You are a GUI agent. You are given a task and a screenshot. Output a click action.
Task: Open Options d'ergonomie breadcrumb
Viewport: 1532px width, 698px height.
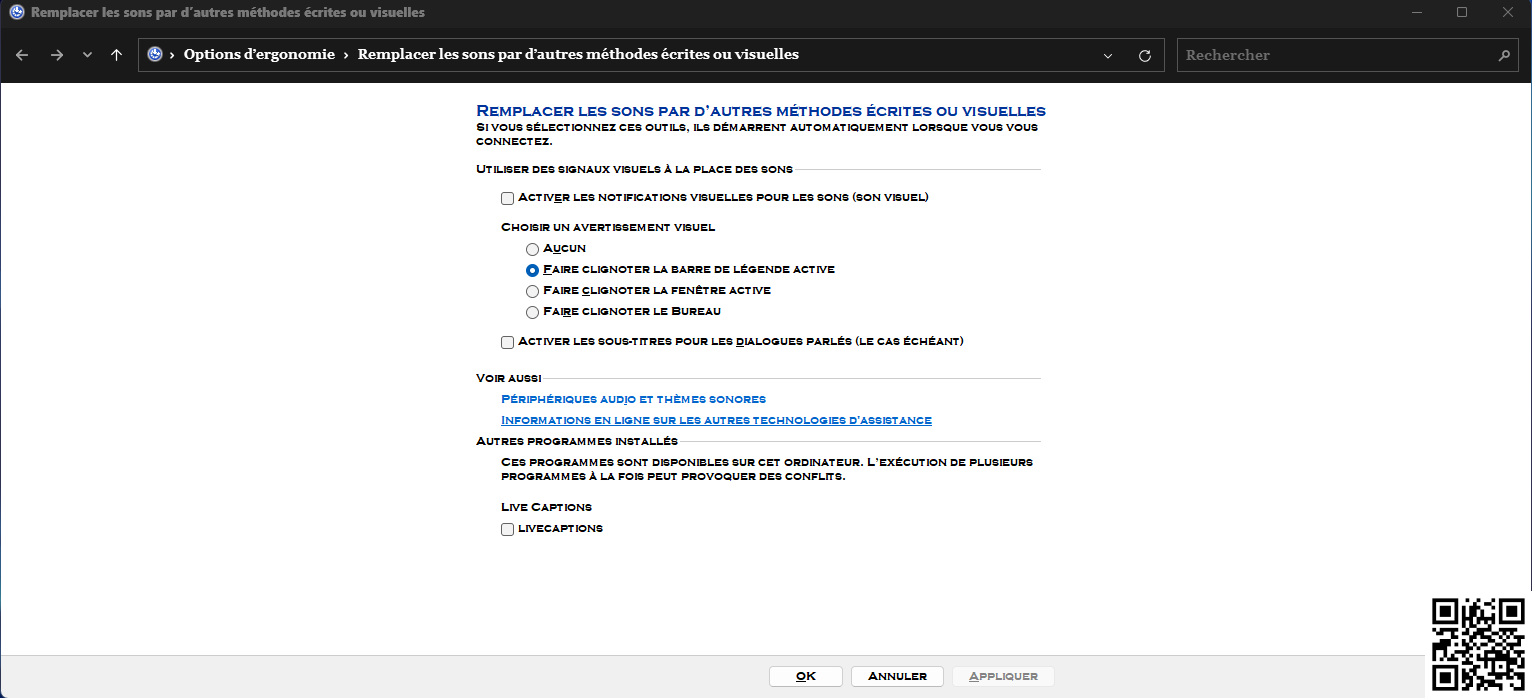(x=259, y=55)
